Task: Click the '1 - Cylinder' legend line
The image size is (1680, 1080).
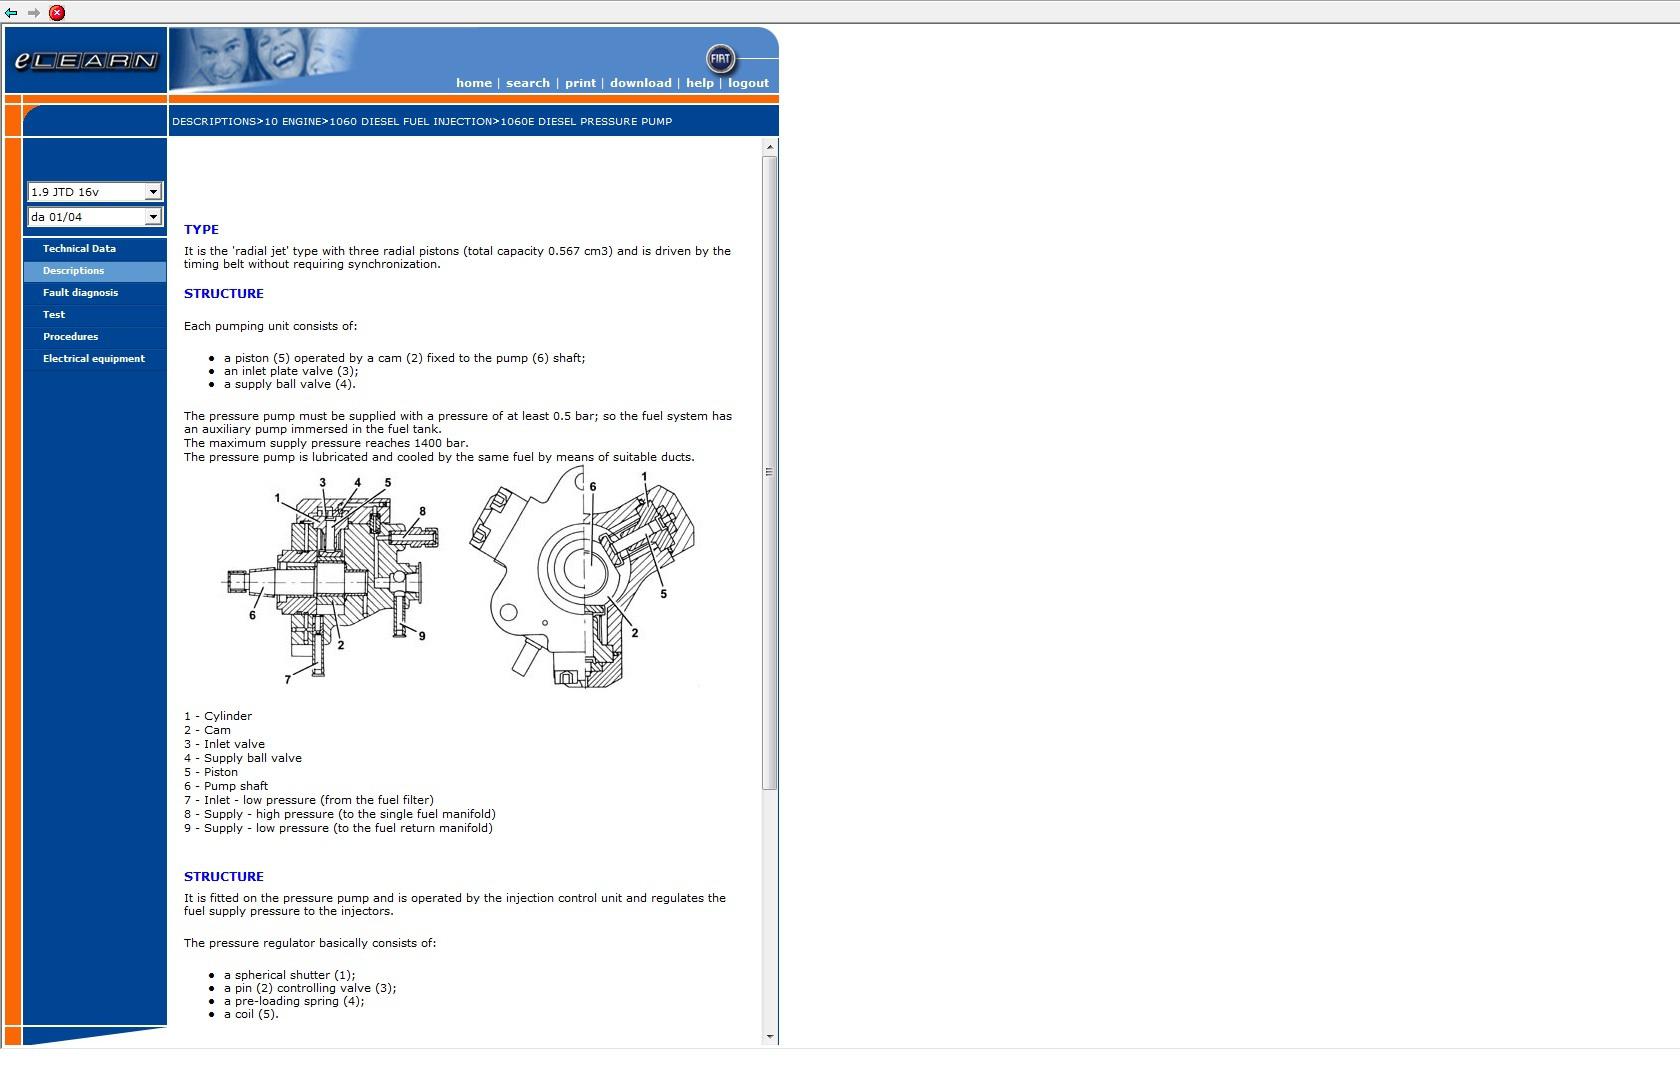Action: click(218, 716)
